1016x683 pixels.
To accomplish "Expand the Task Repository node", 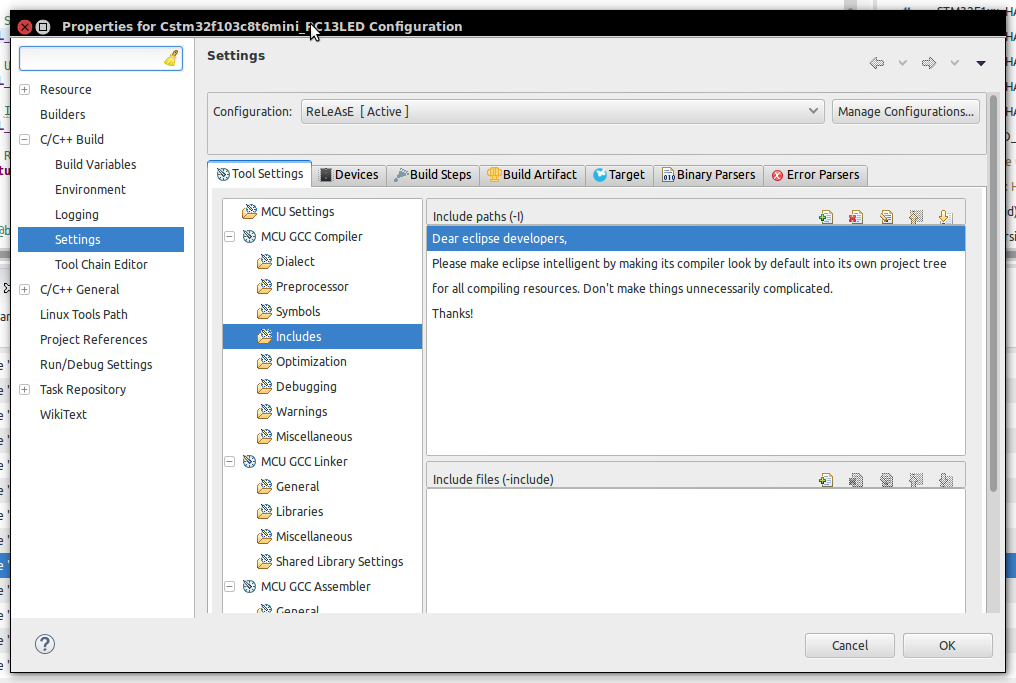I will coord(25,389).
